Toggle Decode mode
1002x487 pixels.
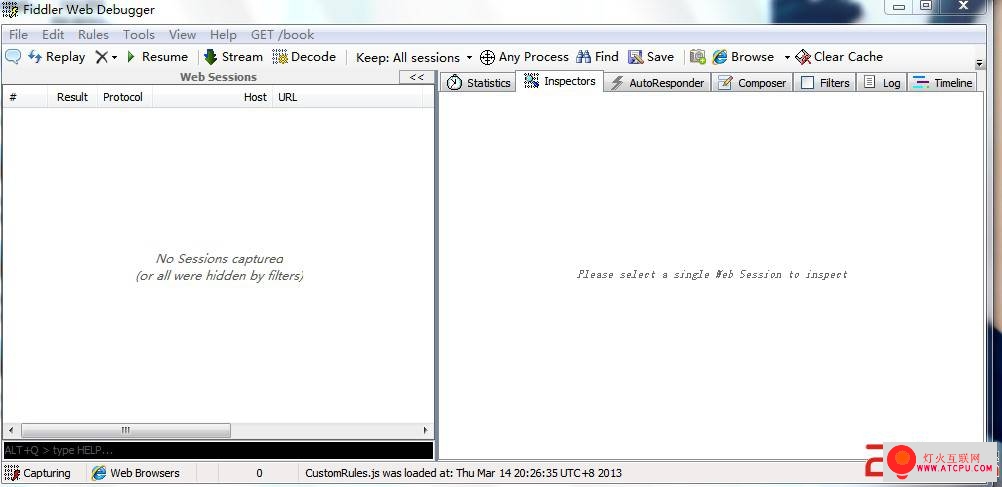point(304,57)
